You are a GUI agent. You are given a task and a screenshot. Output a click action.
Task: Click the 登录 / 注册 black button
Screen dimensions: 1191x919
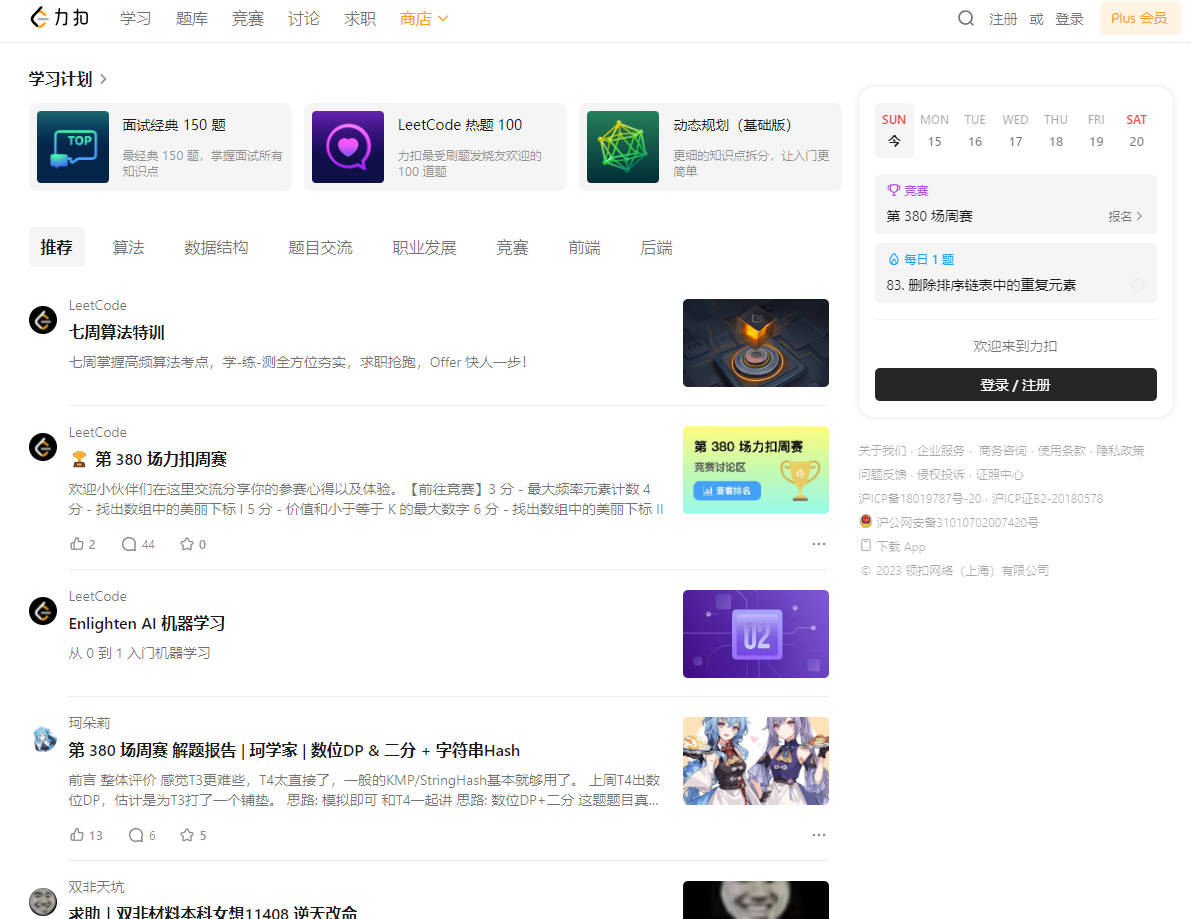tap(1016, 384)
